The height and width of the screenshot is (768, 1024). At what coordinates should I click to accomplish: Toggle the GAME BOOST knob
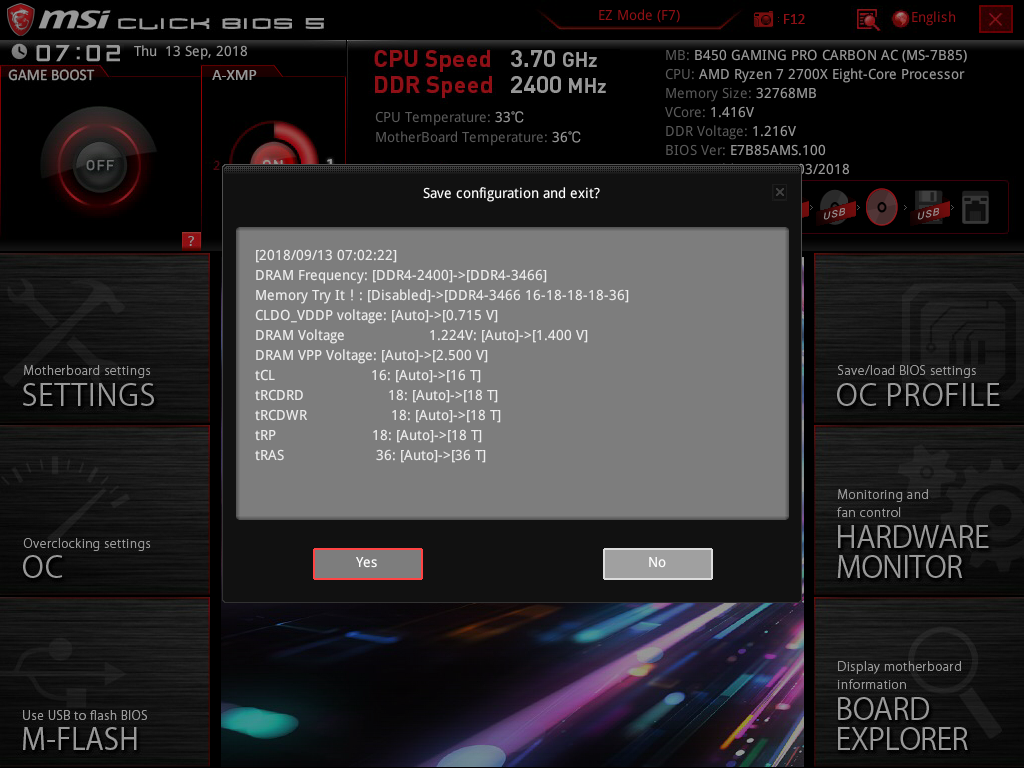[x=99, y=165]
